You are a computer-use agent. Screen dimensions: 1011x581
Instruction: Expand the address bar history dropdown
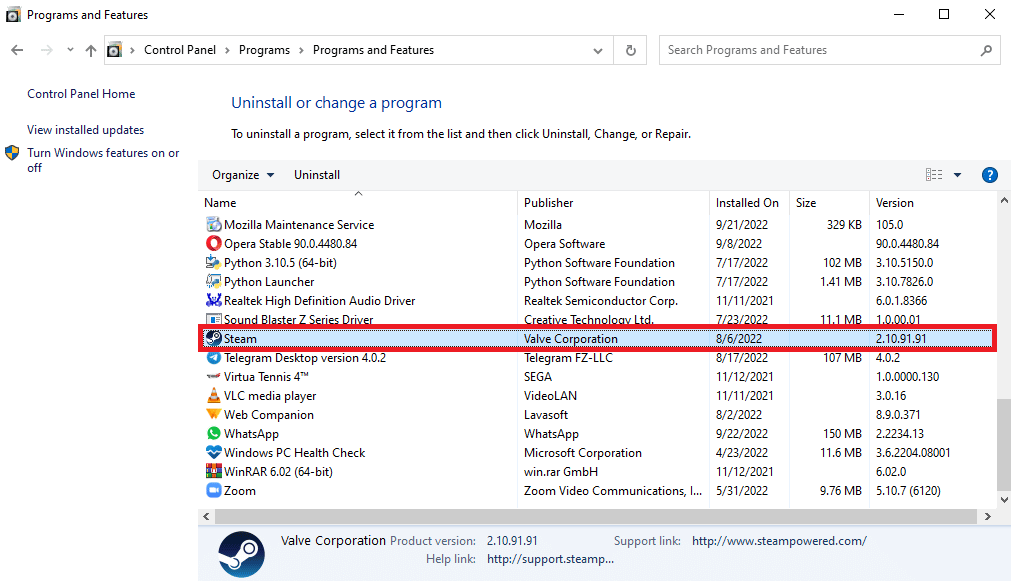[598, 50]
